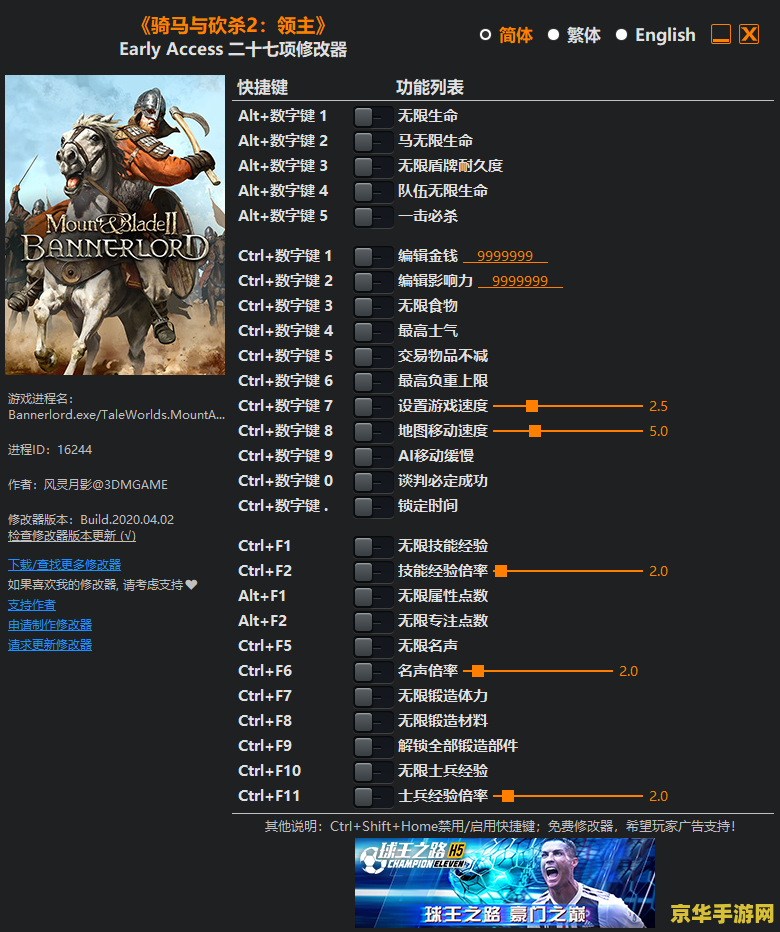Toggle 无限技能经验 switch

click(373, 546)
